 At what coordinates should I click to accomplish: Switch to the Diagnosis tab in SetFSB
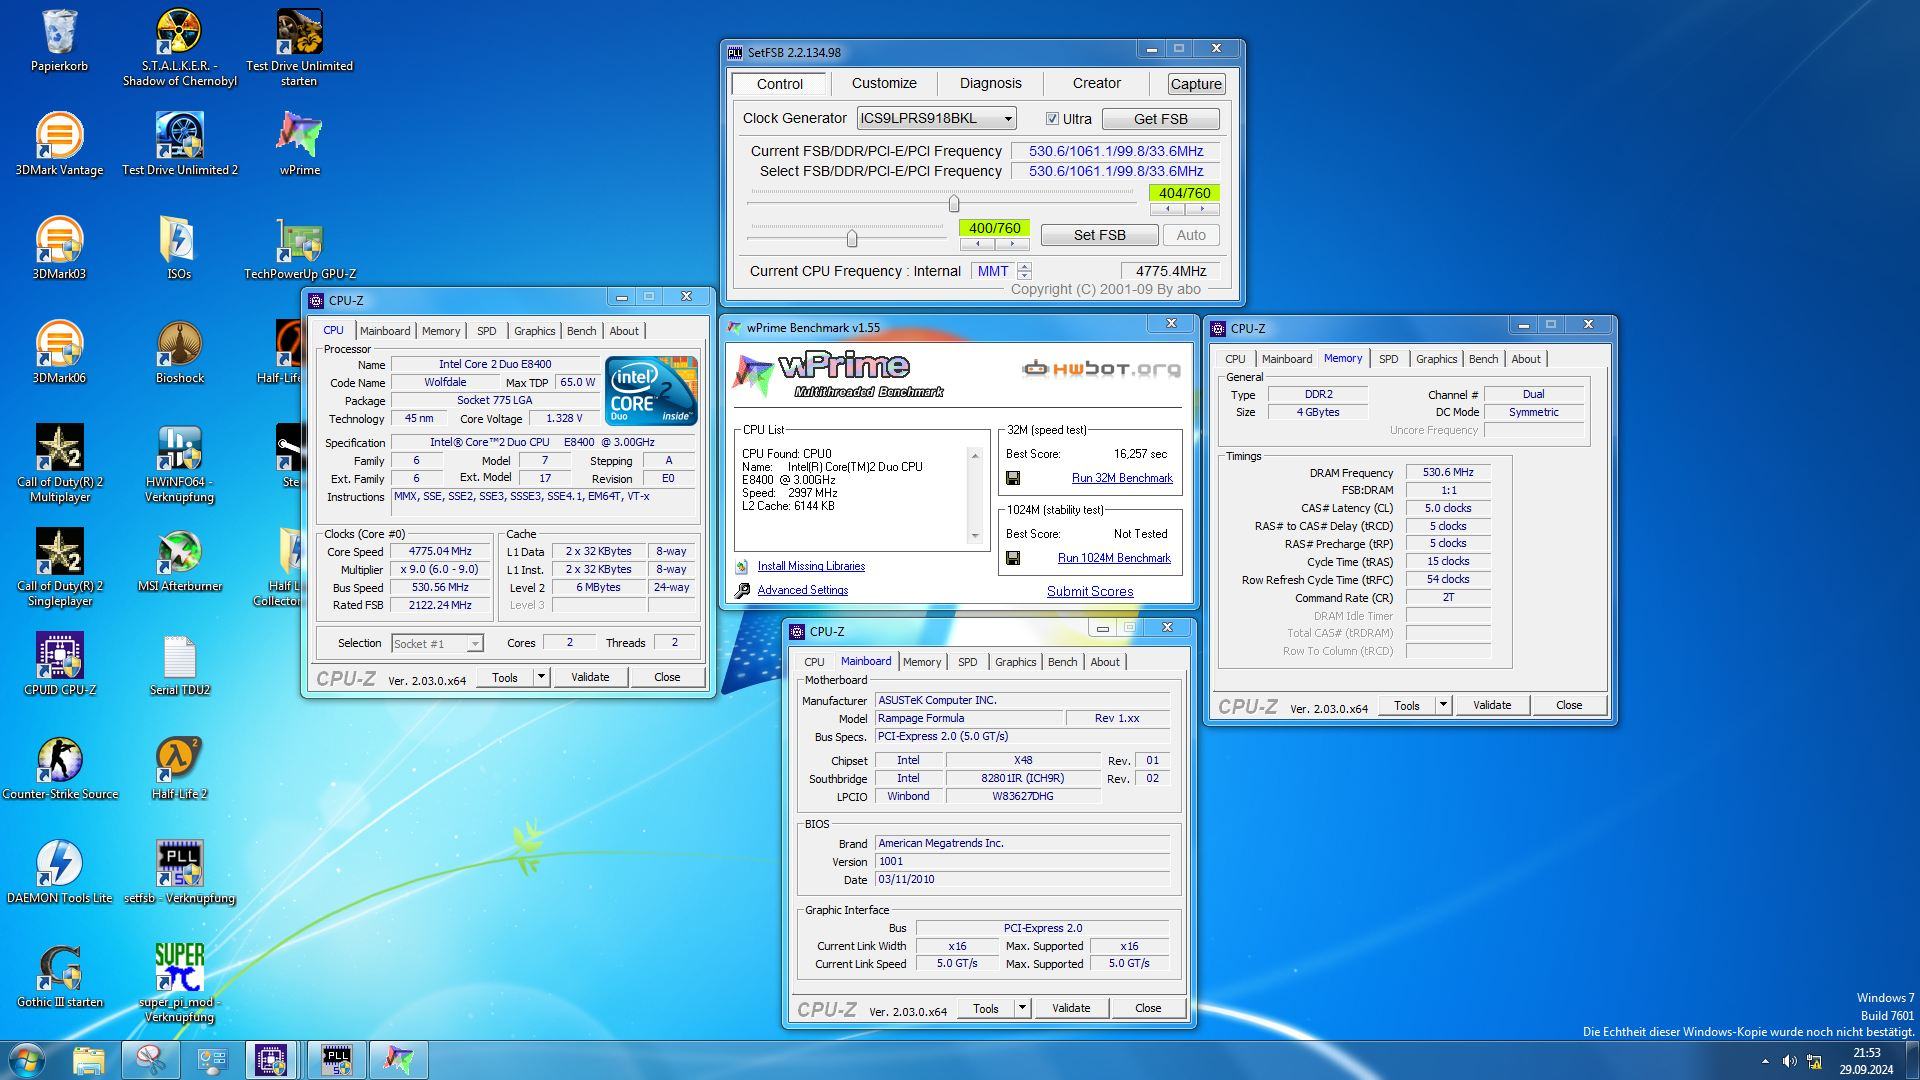pos(990,84)
